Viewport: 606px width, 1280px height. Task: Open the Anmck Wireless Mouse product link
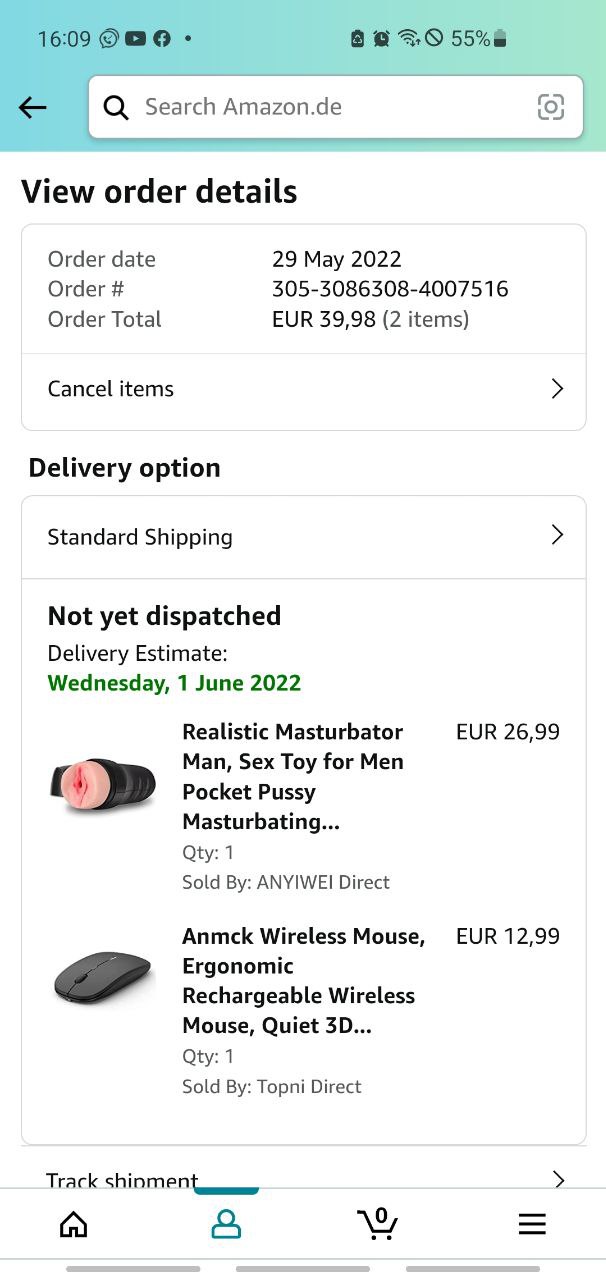pos(303,981)
